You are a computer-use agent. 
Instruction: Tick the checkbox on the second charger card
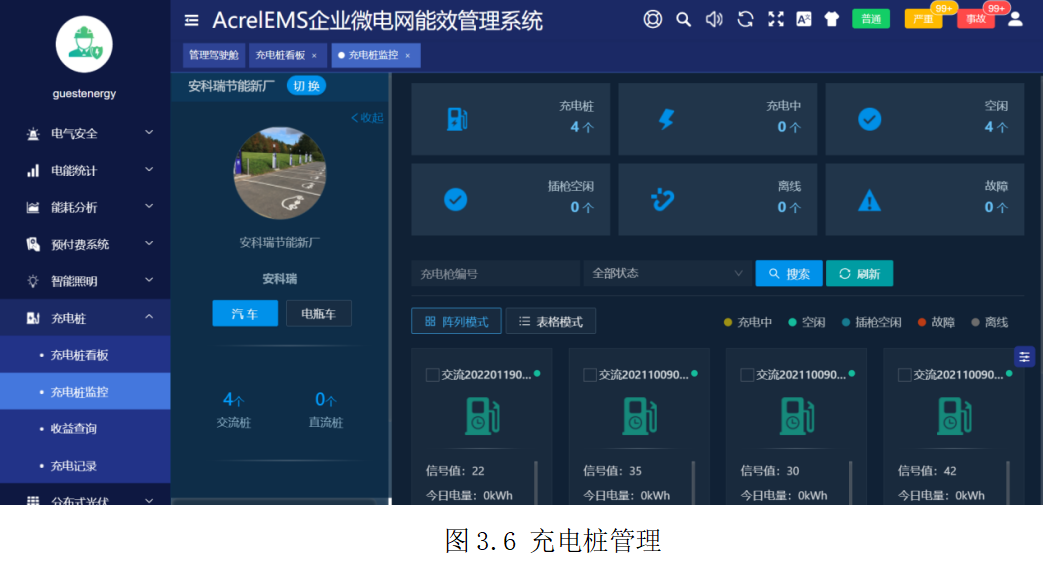click(590, 375)
